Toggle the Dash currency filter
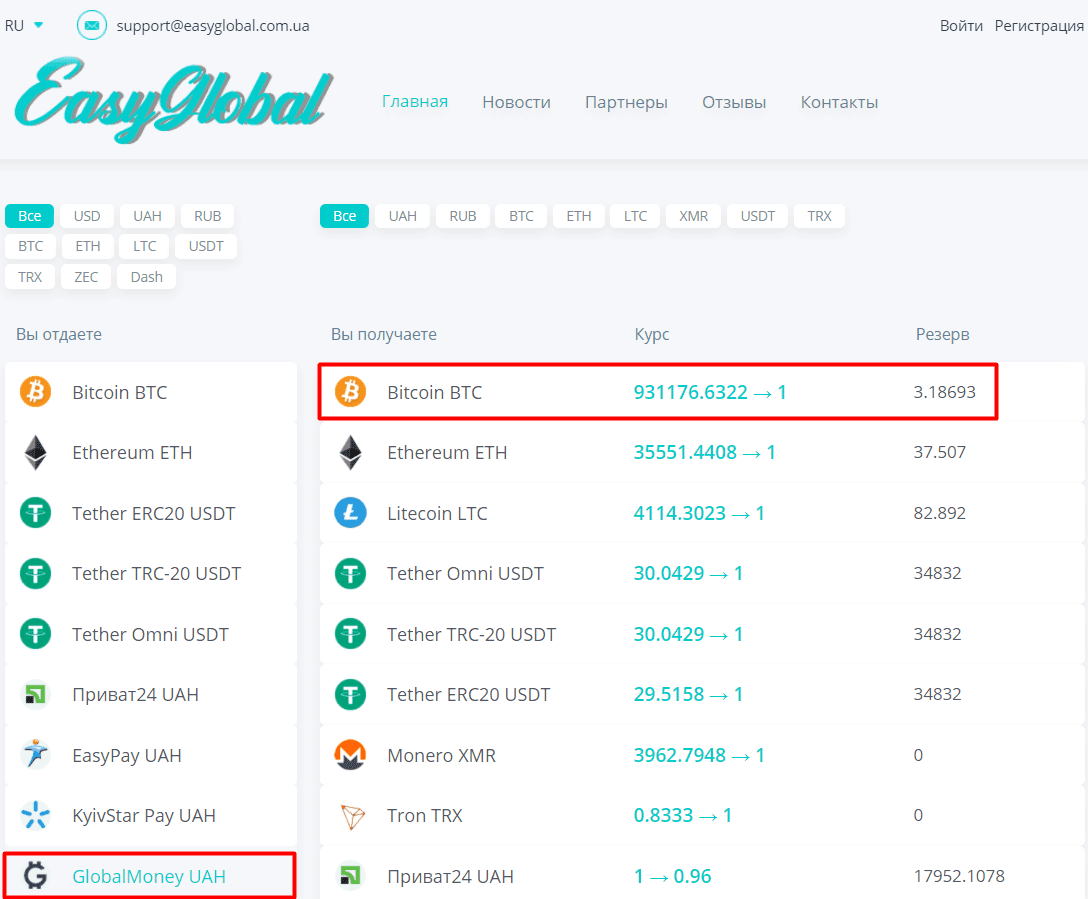 (x=146, y=276)
